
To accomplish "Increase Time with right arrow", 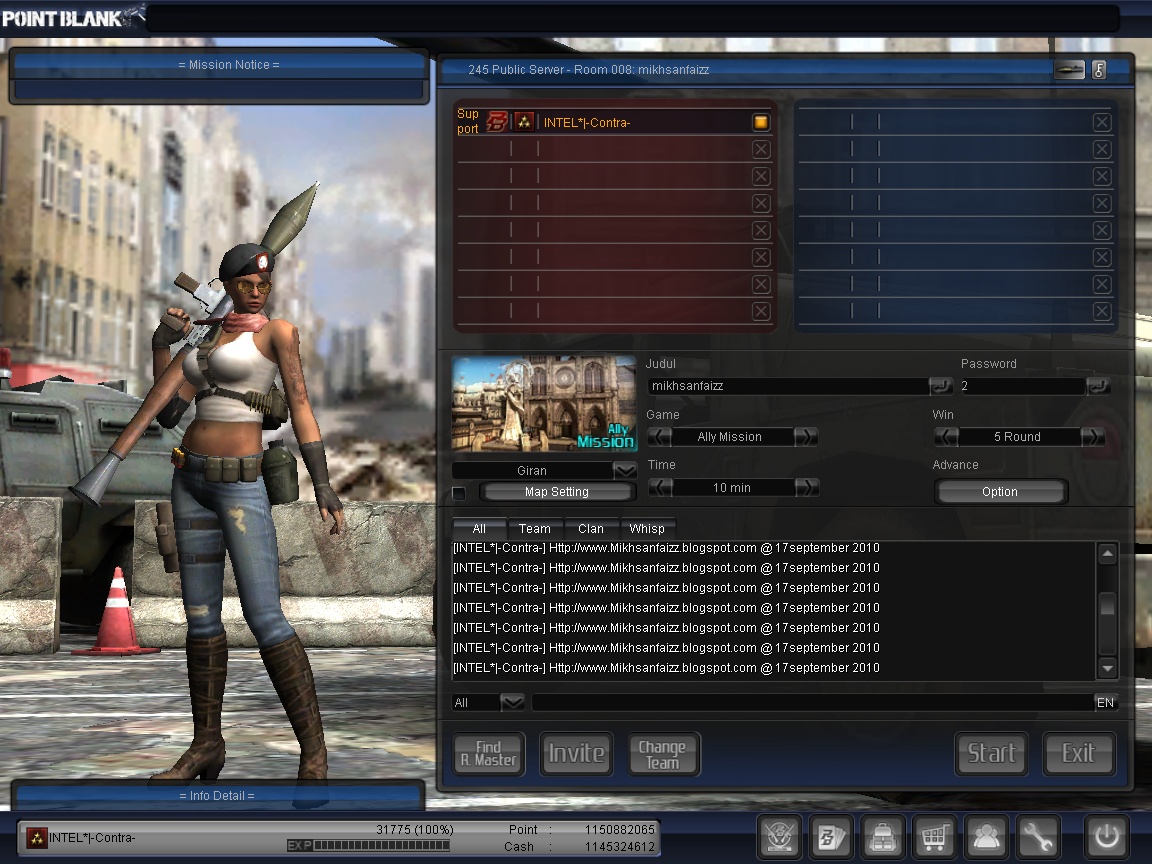I will tap(807, 487).
